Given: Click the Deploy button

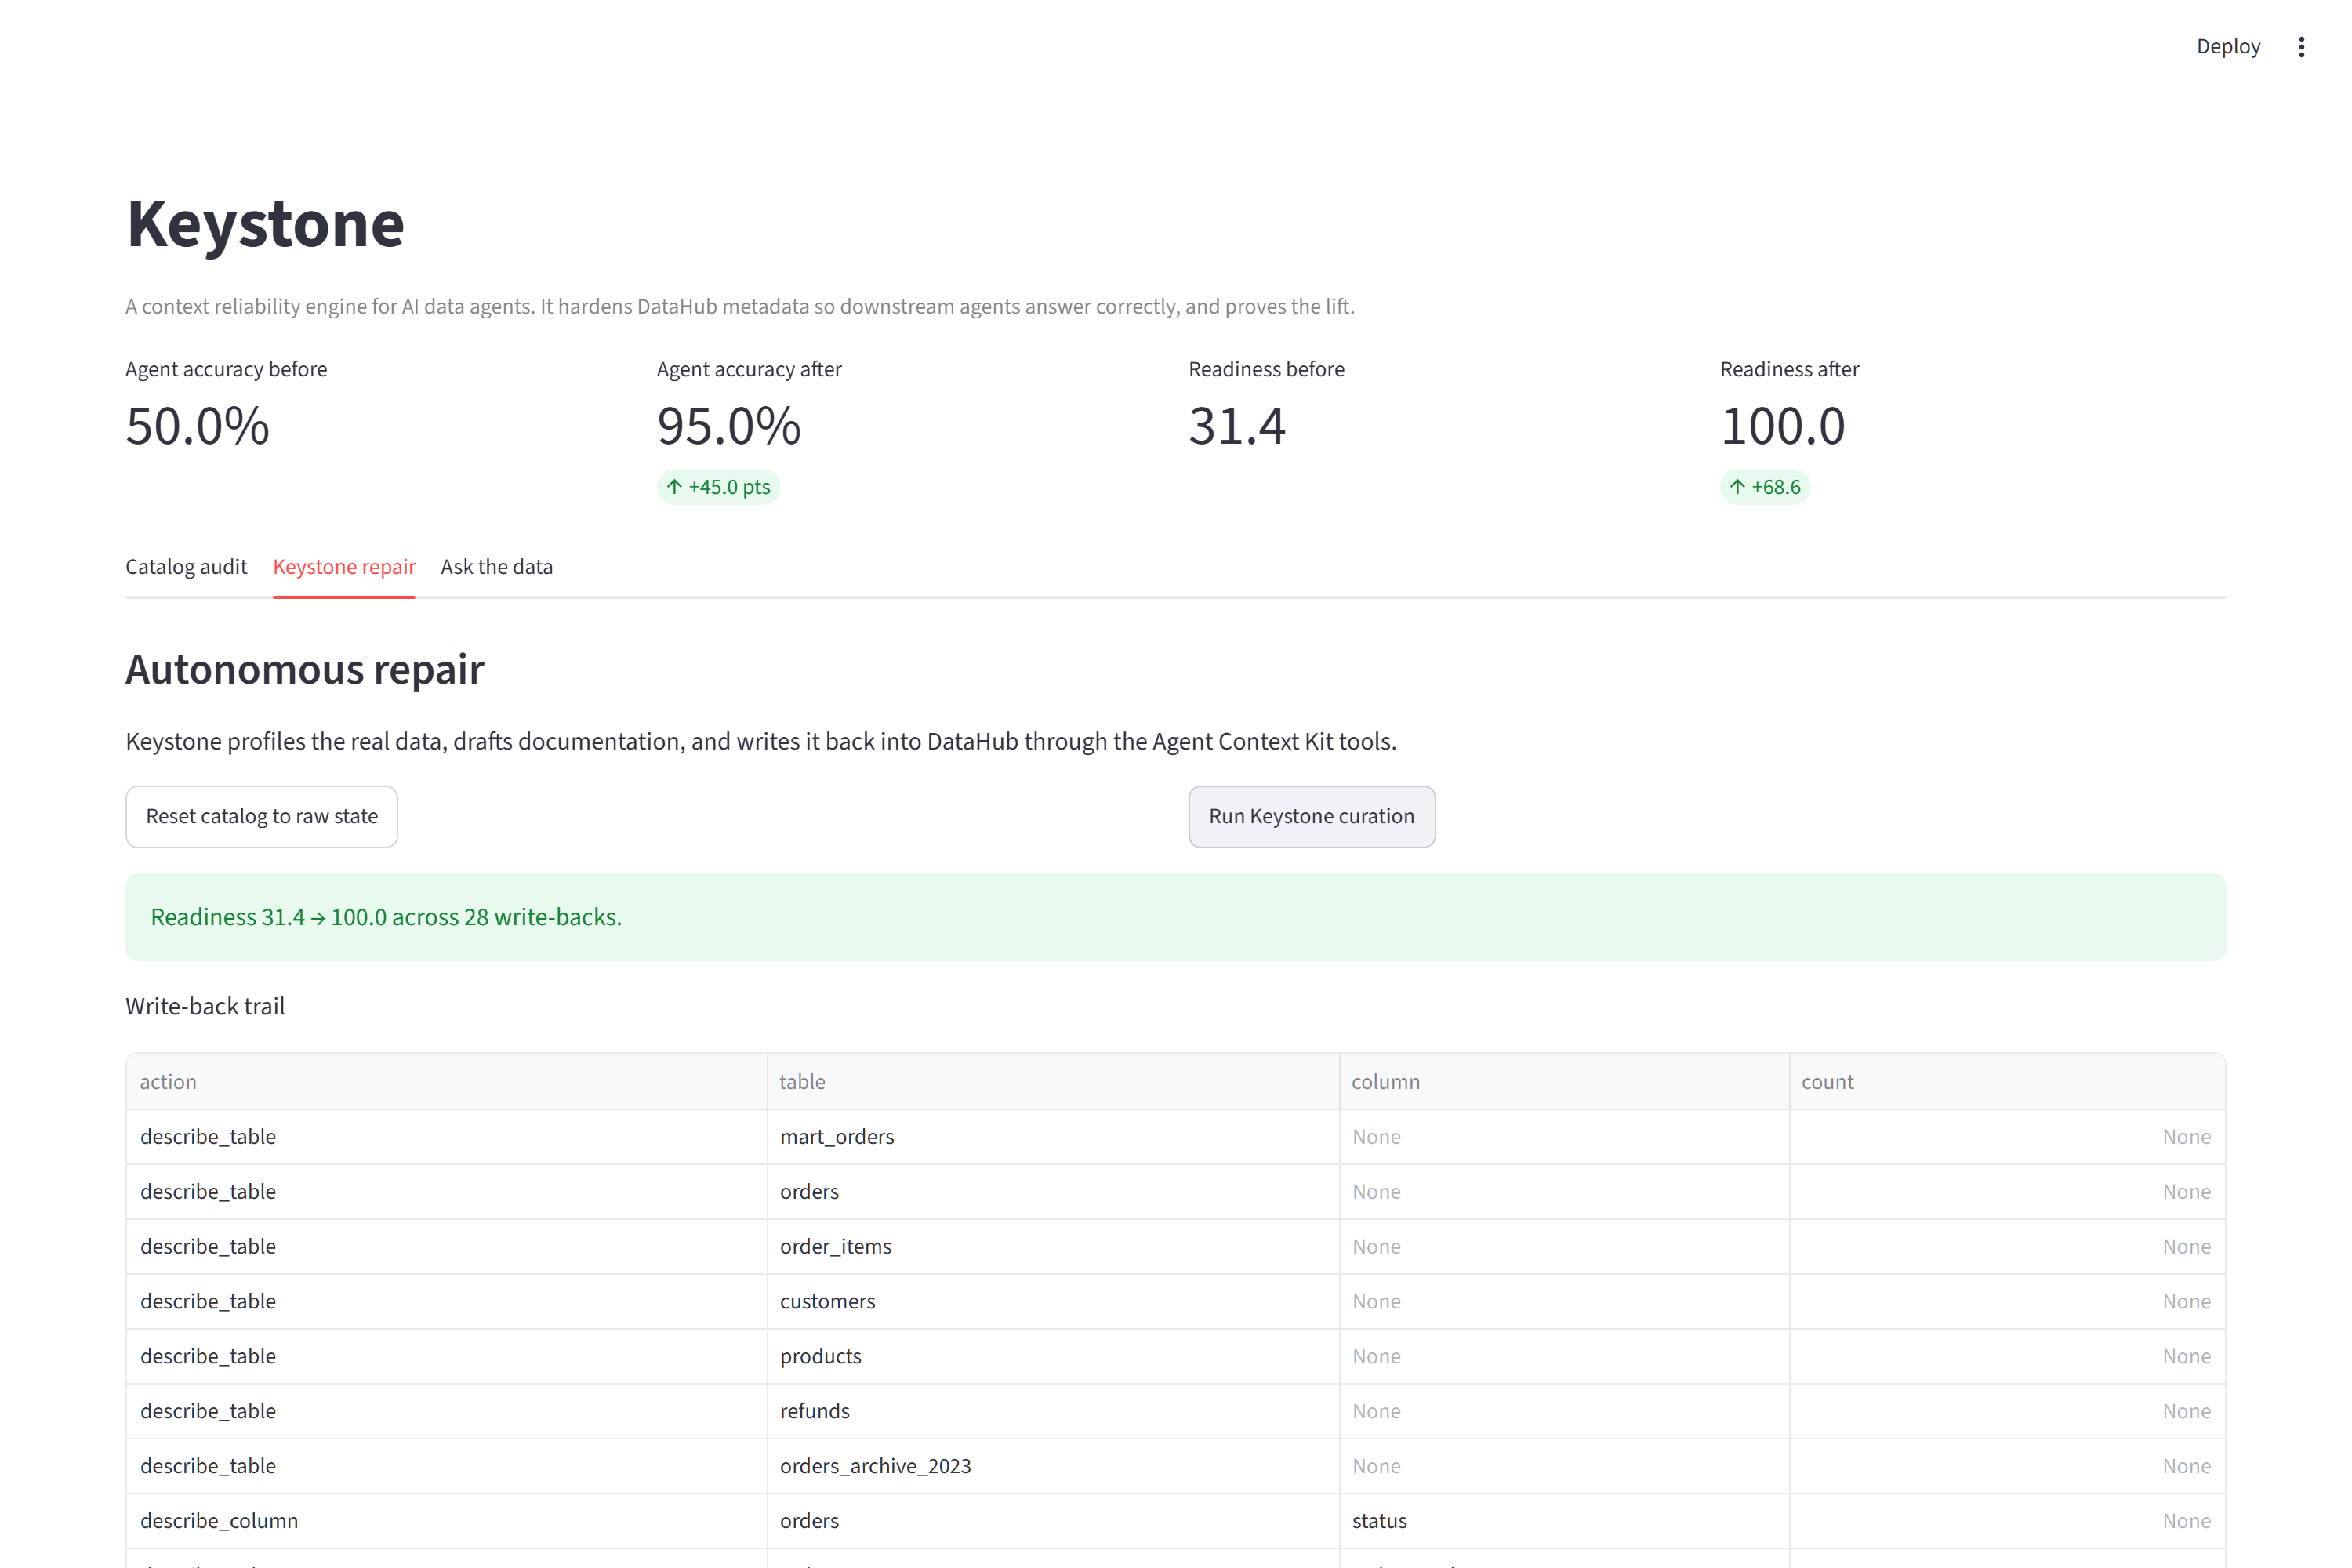Looking at the screenshot, I should (x=2228, y=47).
